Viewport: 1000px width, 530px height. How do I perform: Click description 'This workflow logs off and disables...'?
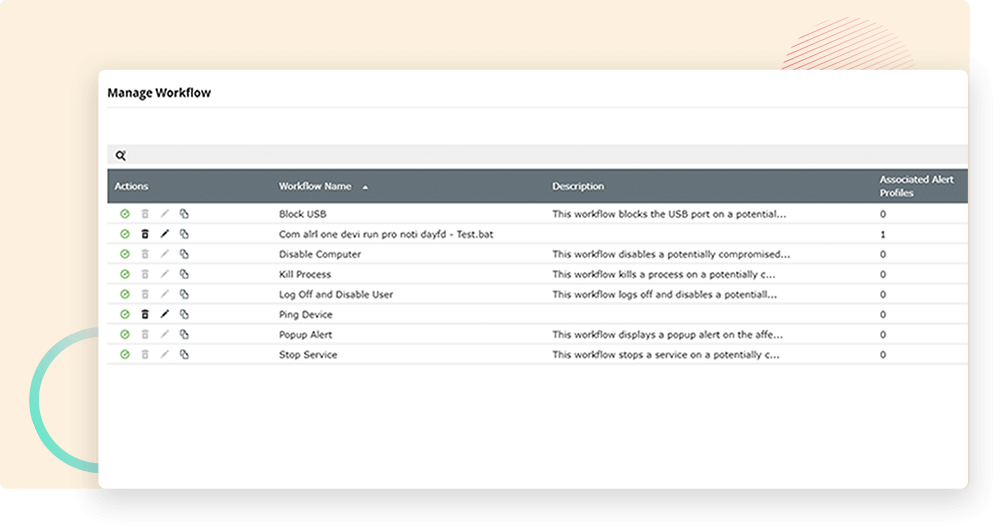(665, 294)
